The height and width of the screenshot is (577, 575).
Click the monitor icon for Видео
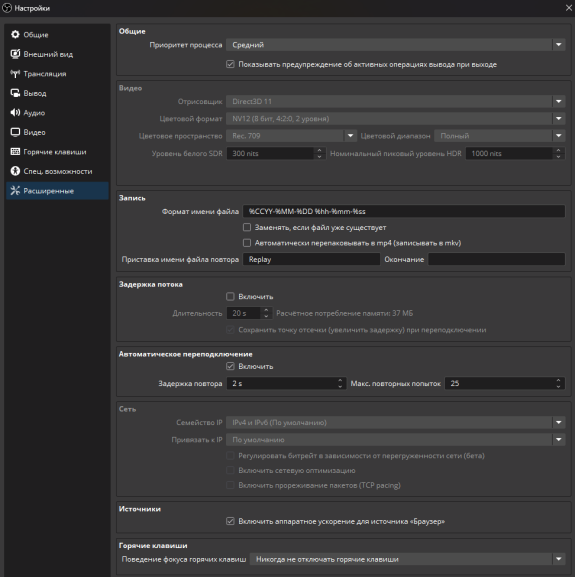pyautogui.click(x=15, y=132)
